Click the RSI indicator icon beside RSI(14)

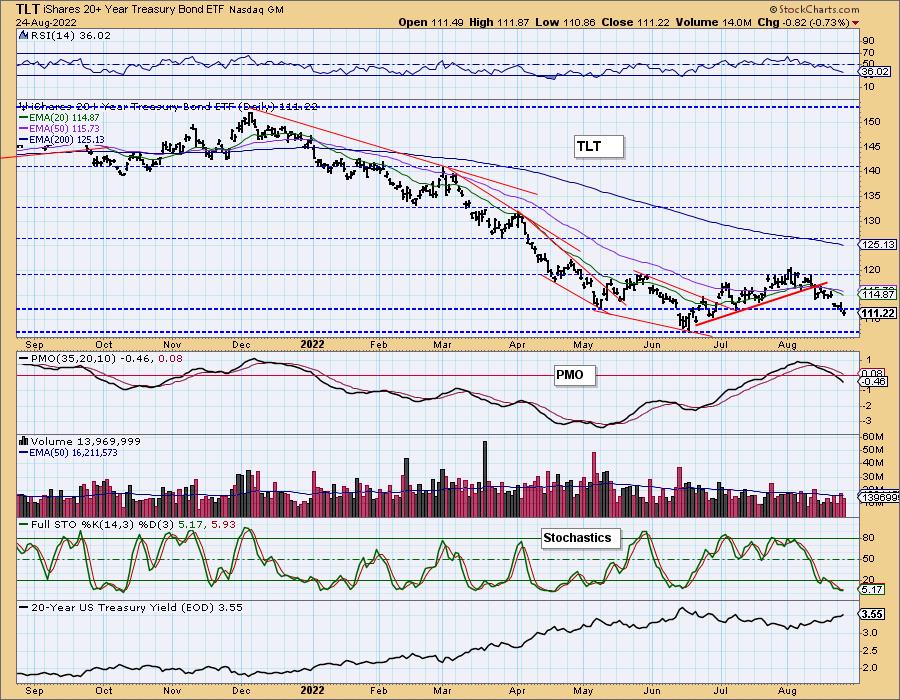(x=24, y=35)
